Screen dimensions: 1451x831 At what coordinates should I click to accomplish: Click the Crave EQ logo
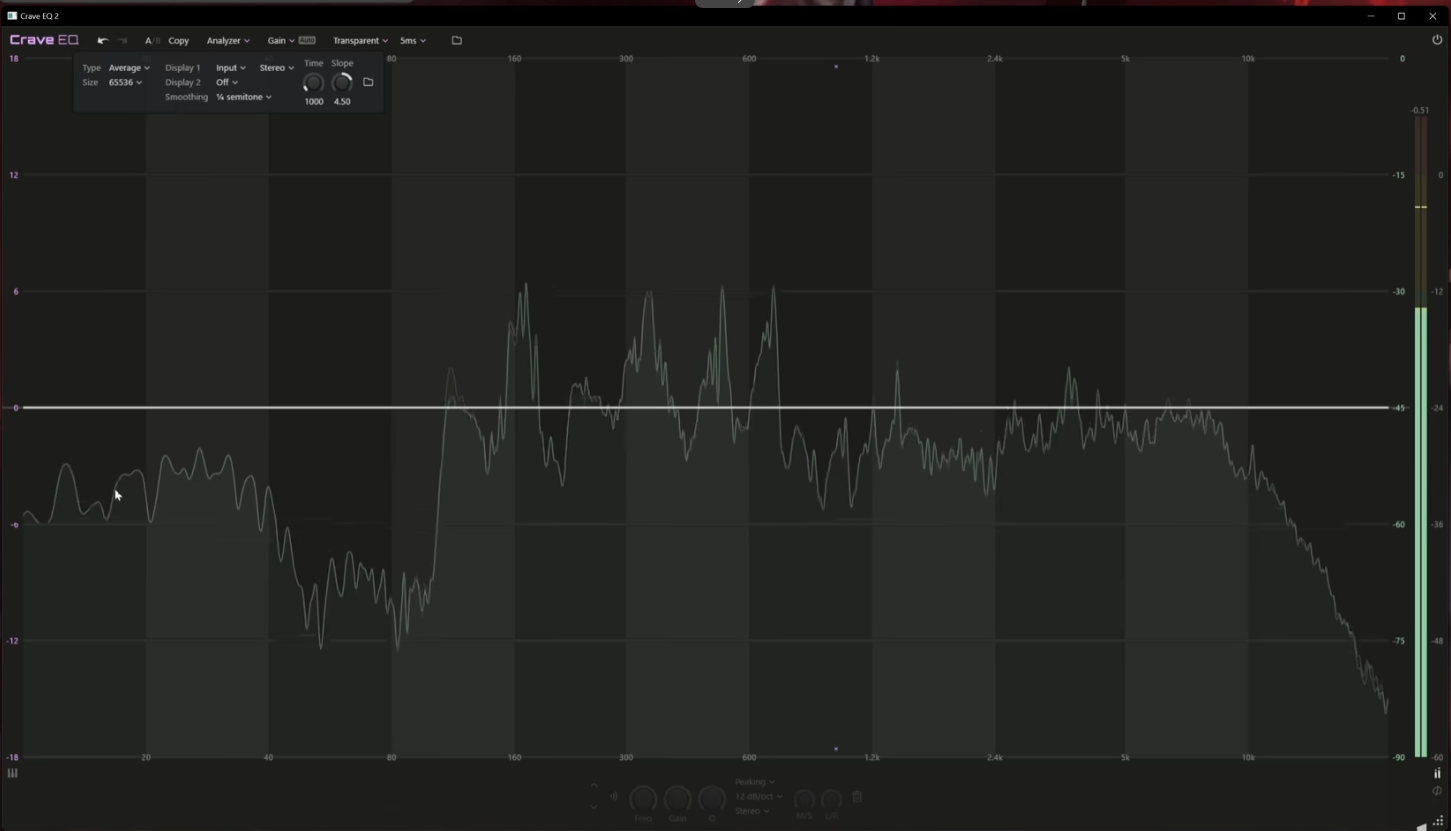pos(44,40)
